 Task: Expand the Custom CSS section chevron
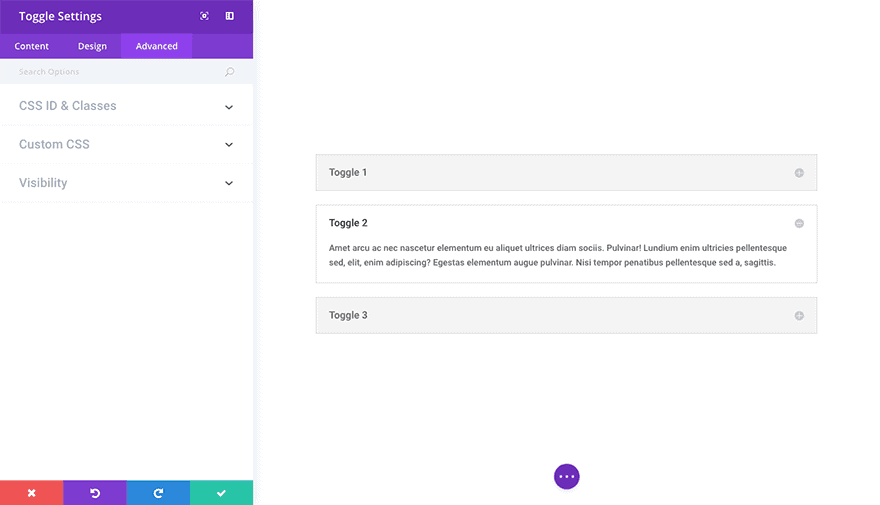coord(229,145)
